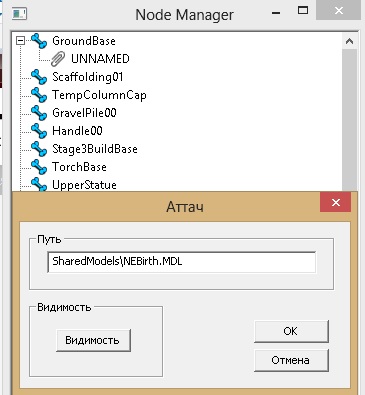The width and height of the screenshot is (365, 395).
Task: Close the Аттач dialog
Action: [336, 202]
